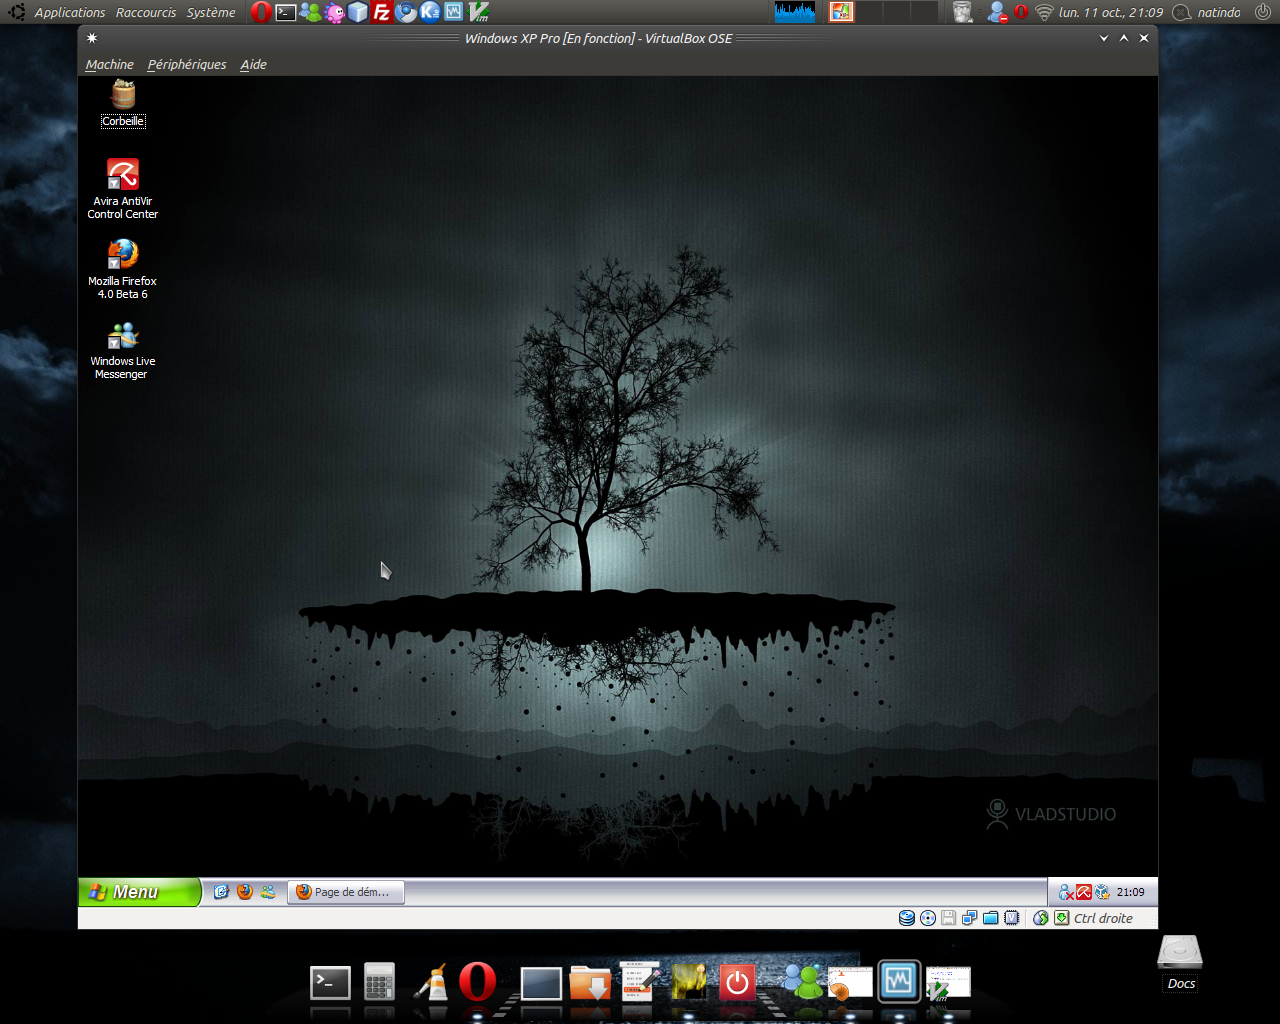Open the Corbeille recycle bin icon
Screen dimensions: 1280x1024
pyautogui.click(x=123, y=103)
